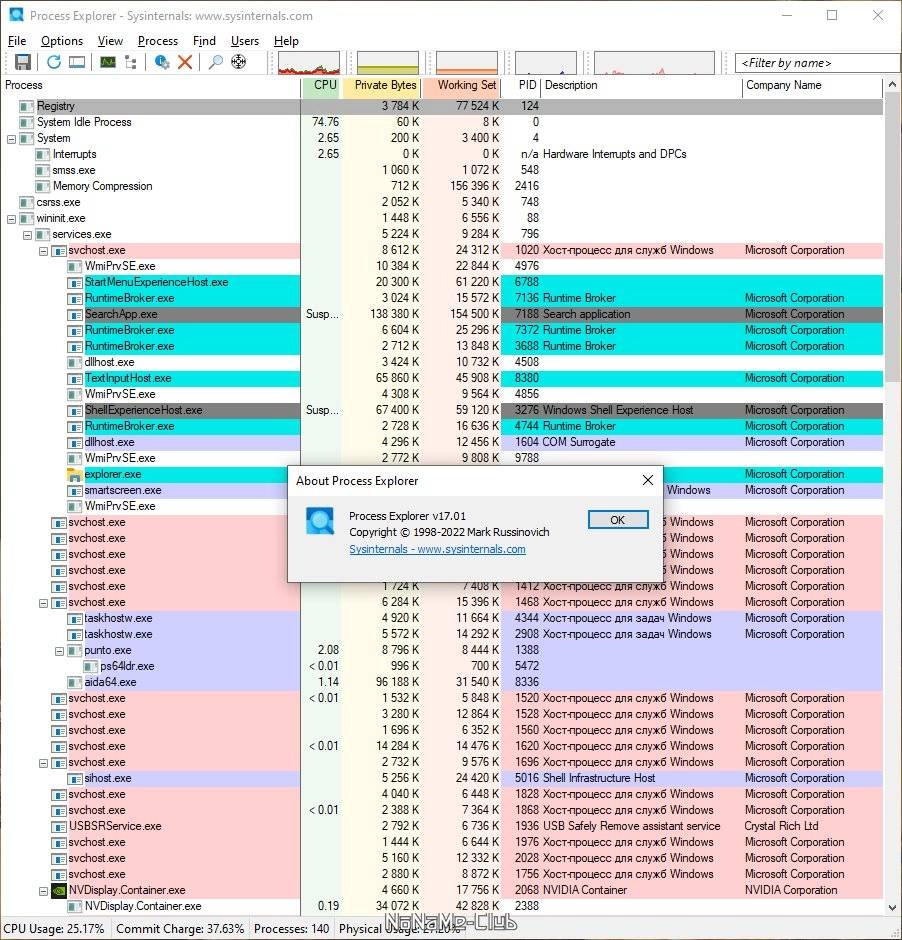Click OK in About Process Explorer

click(618, 520)
